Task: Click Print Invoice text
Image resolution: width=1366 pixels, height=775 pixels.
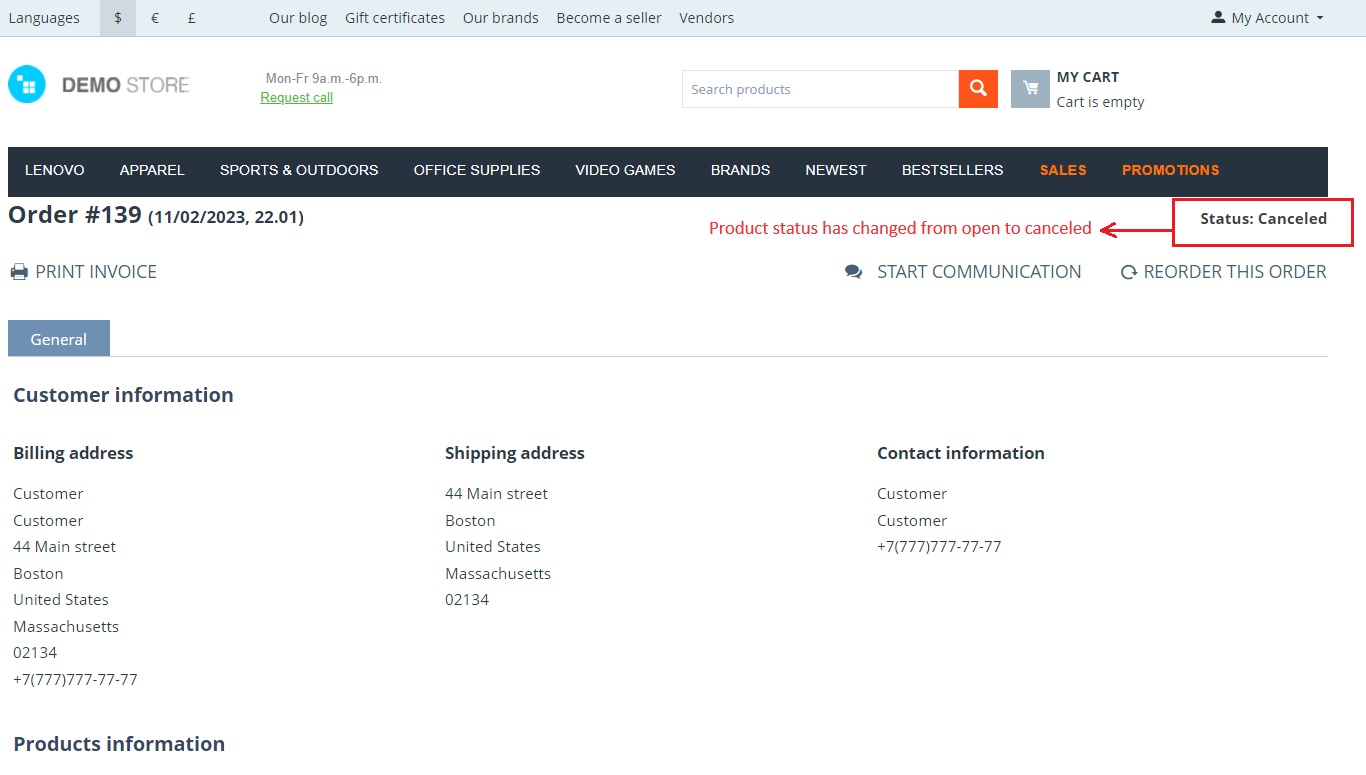Action: (96, 272)
